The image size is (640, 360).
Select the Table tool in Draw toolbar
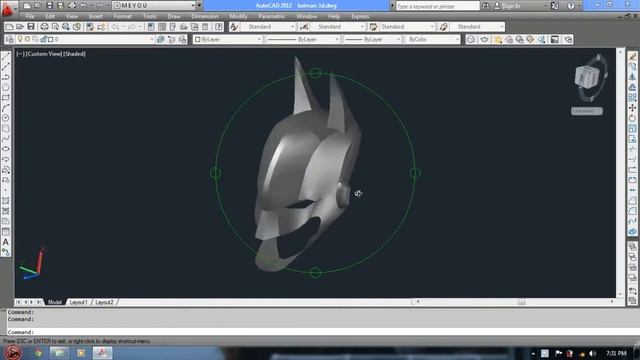(x=6, y=231)
